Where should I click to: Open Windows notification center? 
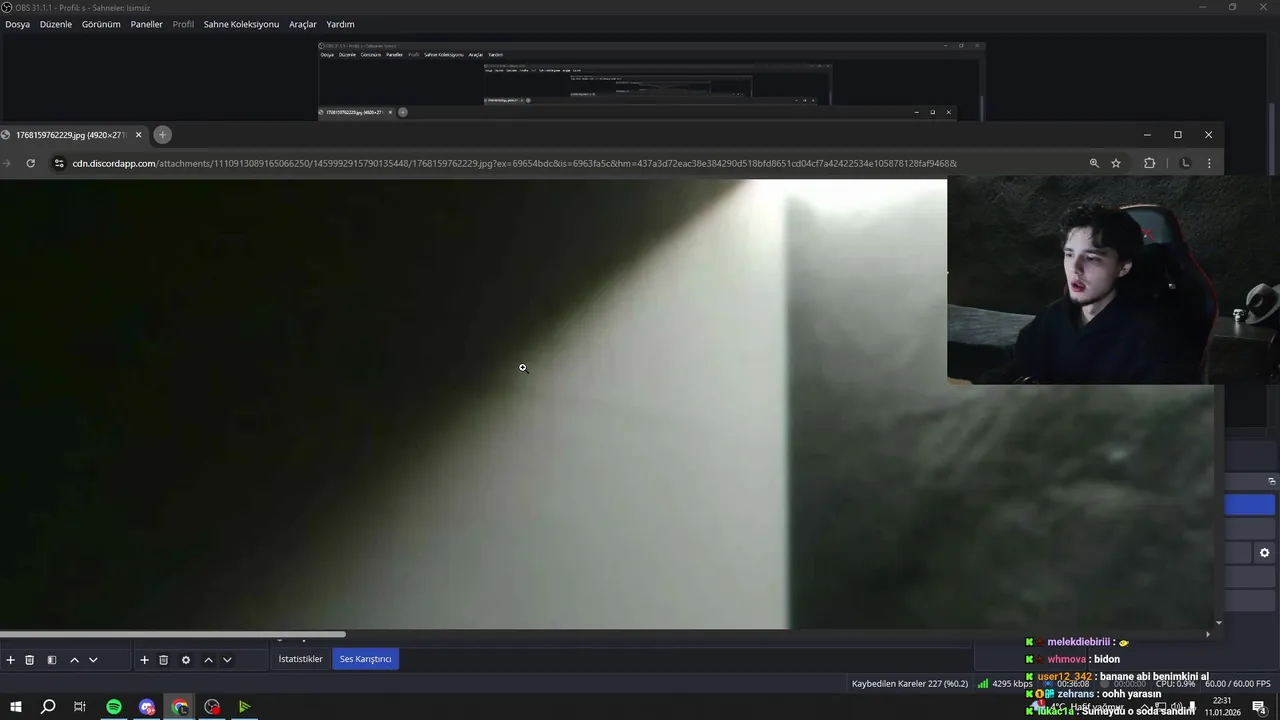click(x=1260, y=707)
